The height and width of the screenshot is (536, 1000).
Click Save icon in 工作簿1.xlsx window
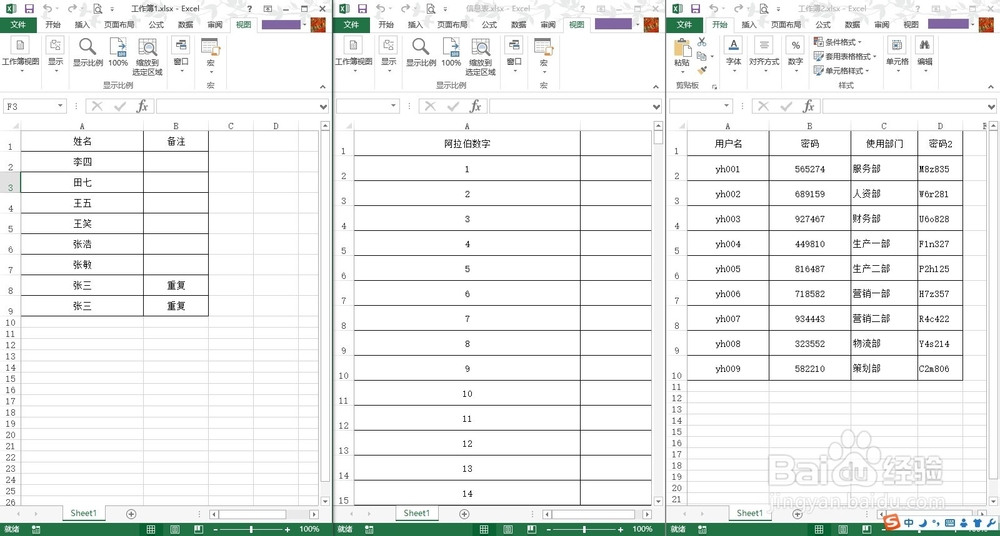click(x=29, y=9)
